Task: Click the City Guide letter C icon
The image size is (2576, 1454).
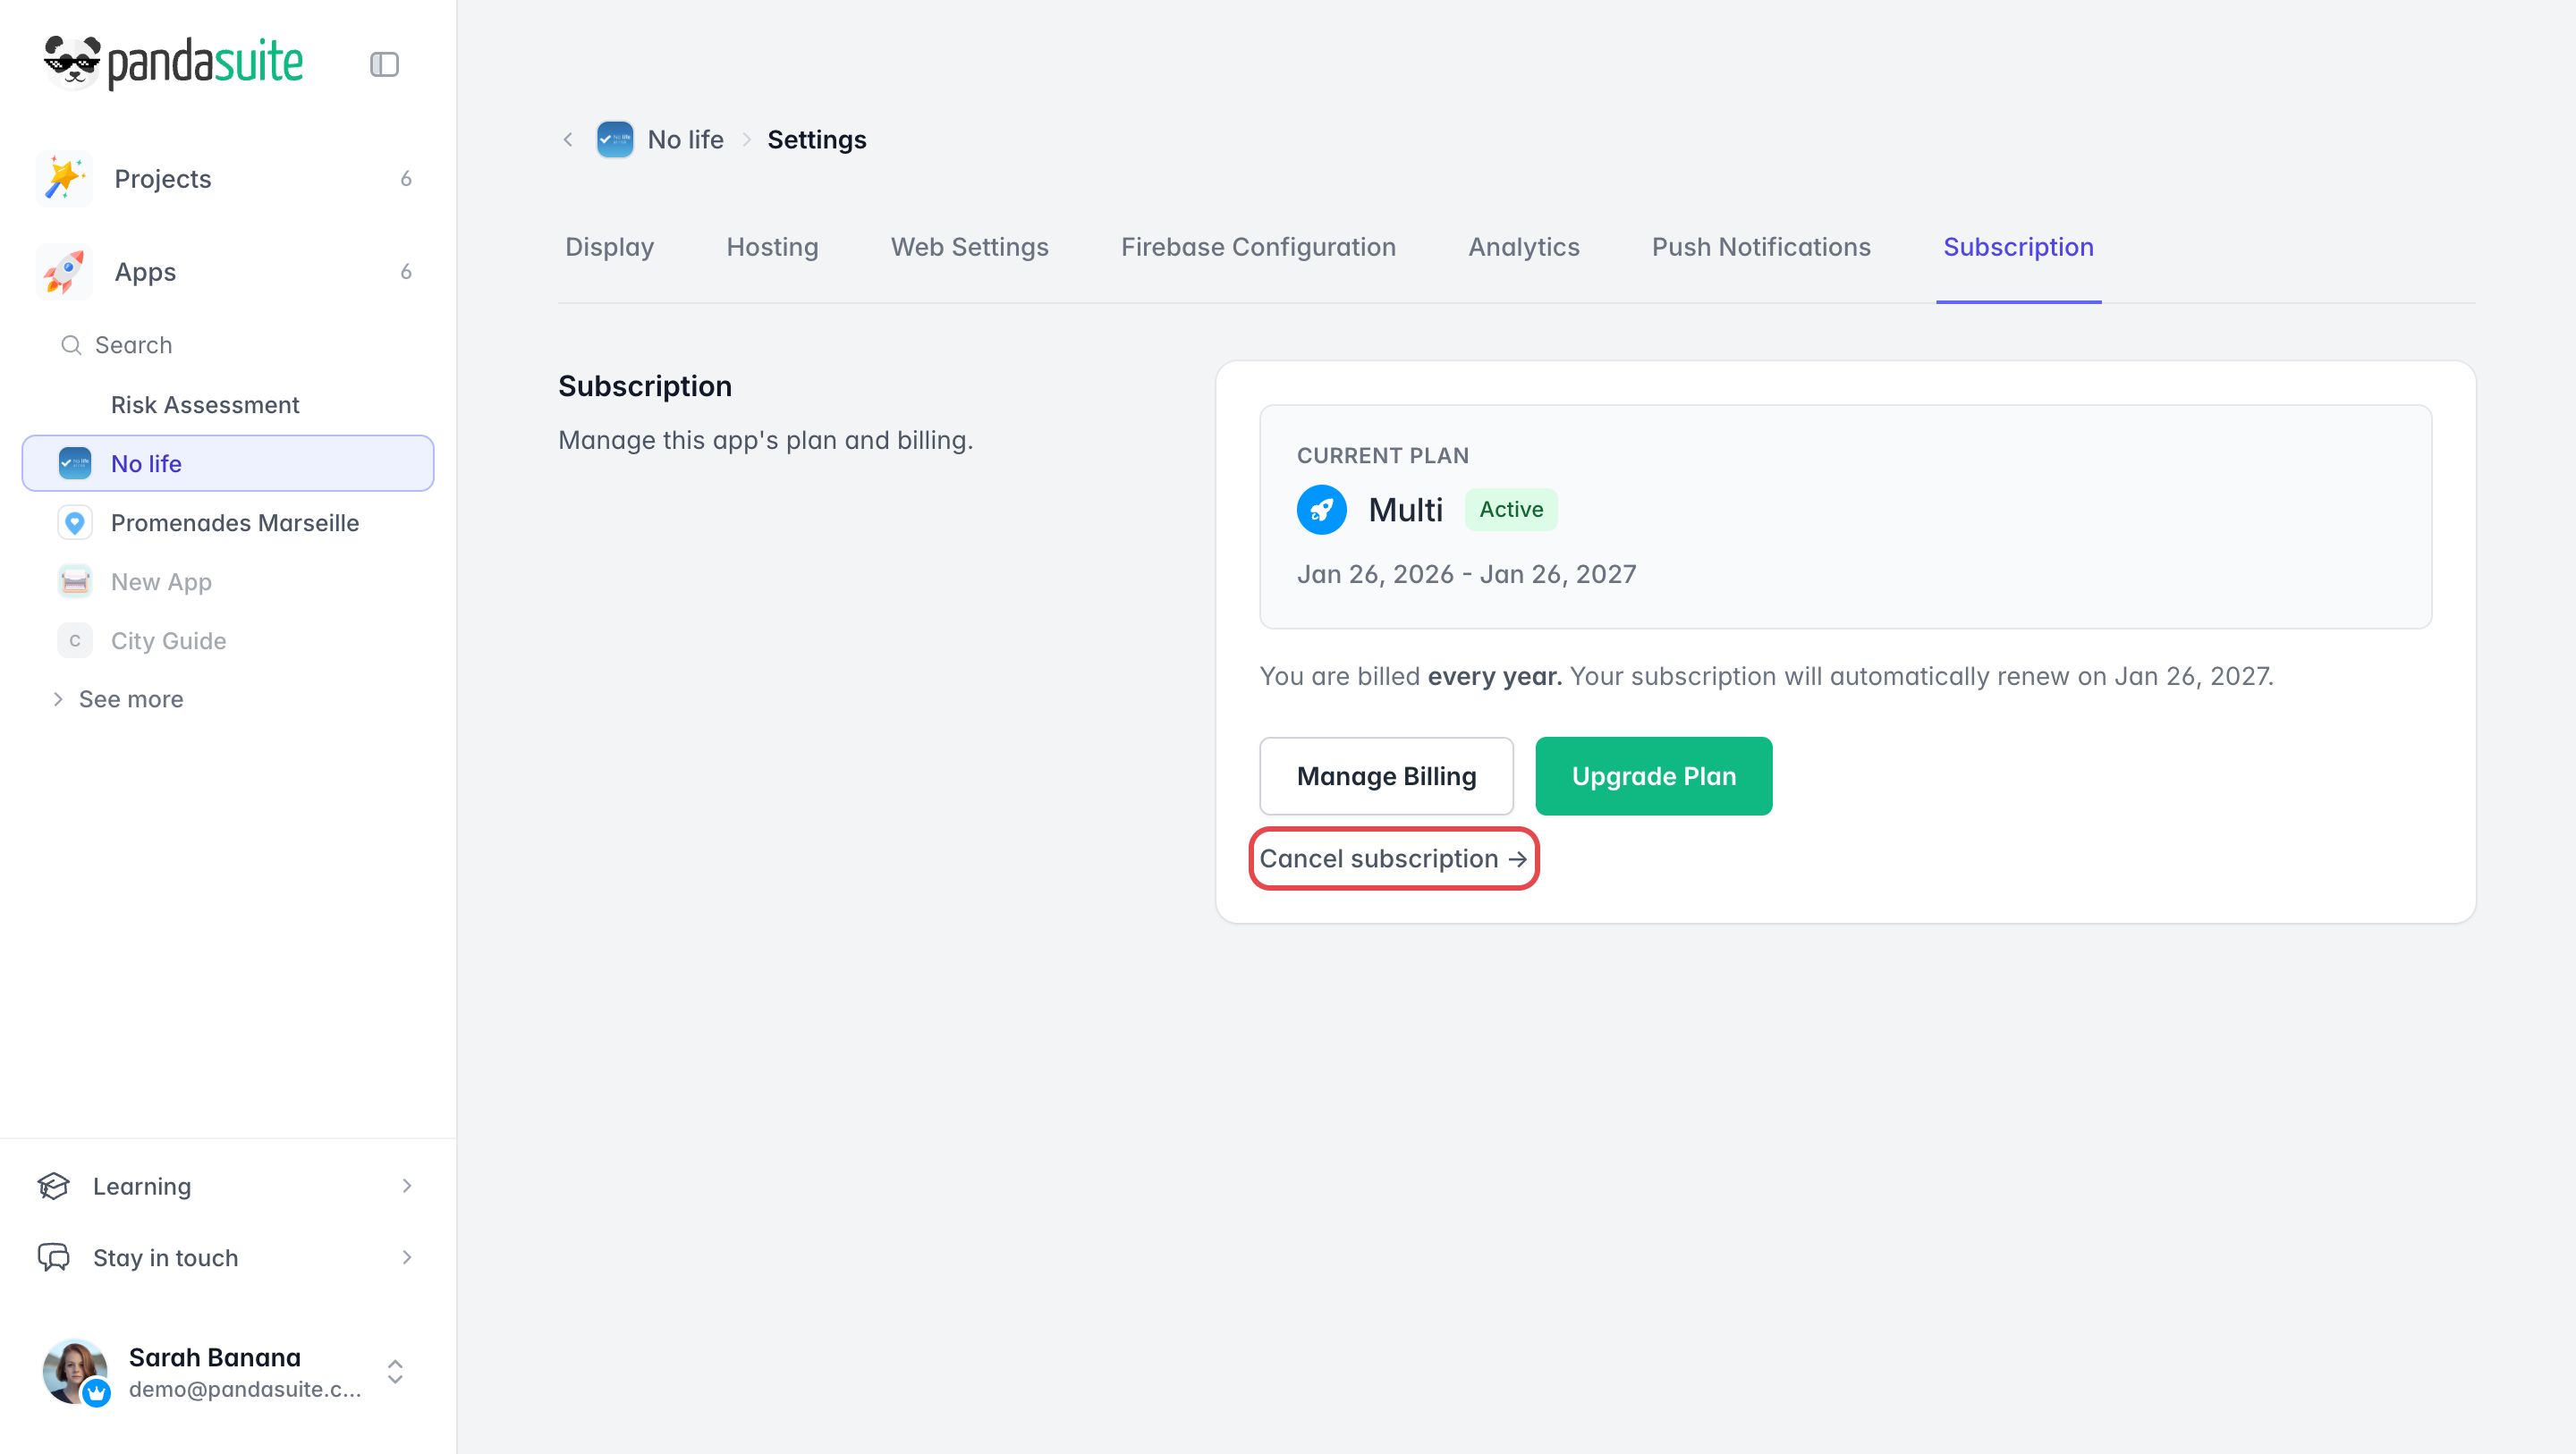Action: point(75,640)
